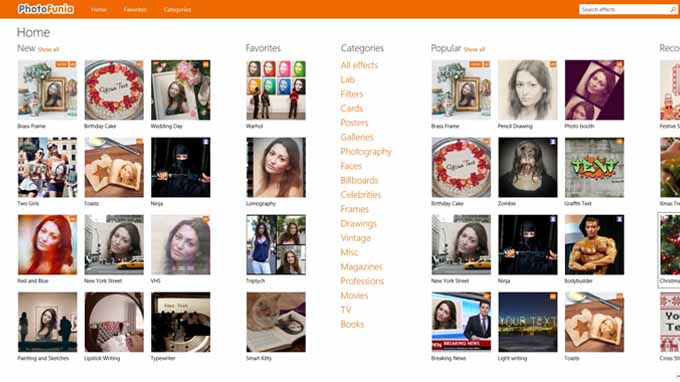Select Brass Frame effect in New section
This screenshot has height=382, width=680.
point(47,90)
